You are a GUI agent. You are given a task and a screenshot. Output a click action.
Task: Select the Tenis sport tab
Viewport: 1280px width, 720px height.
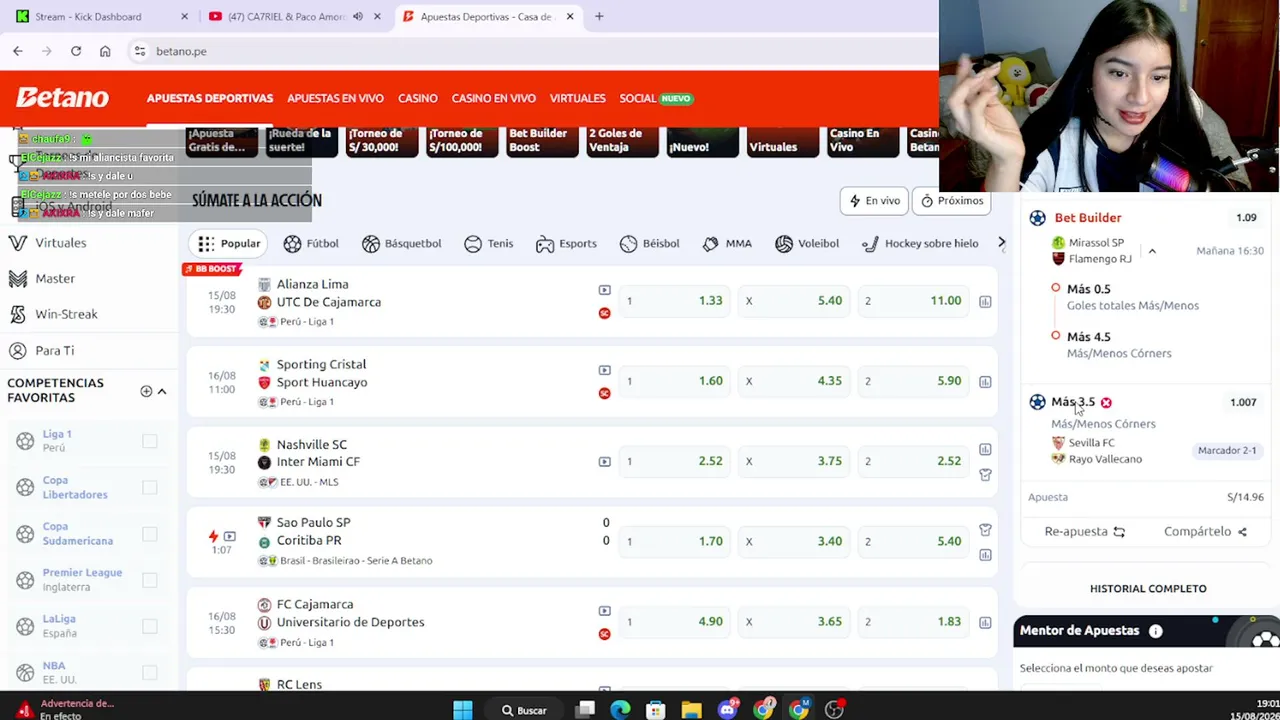(487, 243)
